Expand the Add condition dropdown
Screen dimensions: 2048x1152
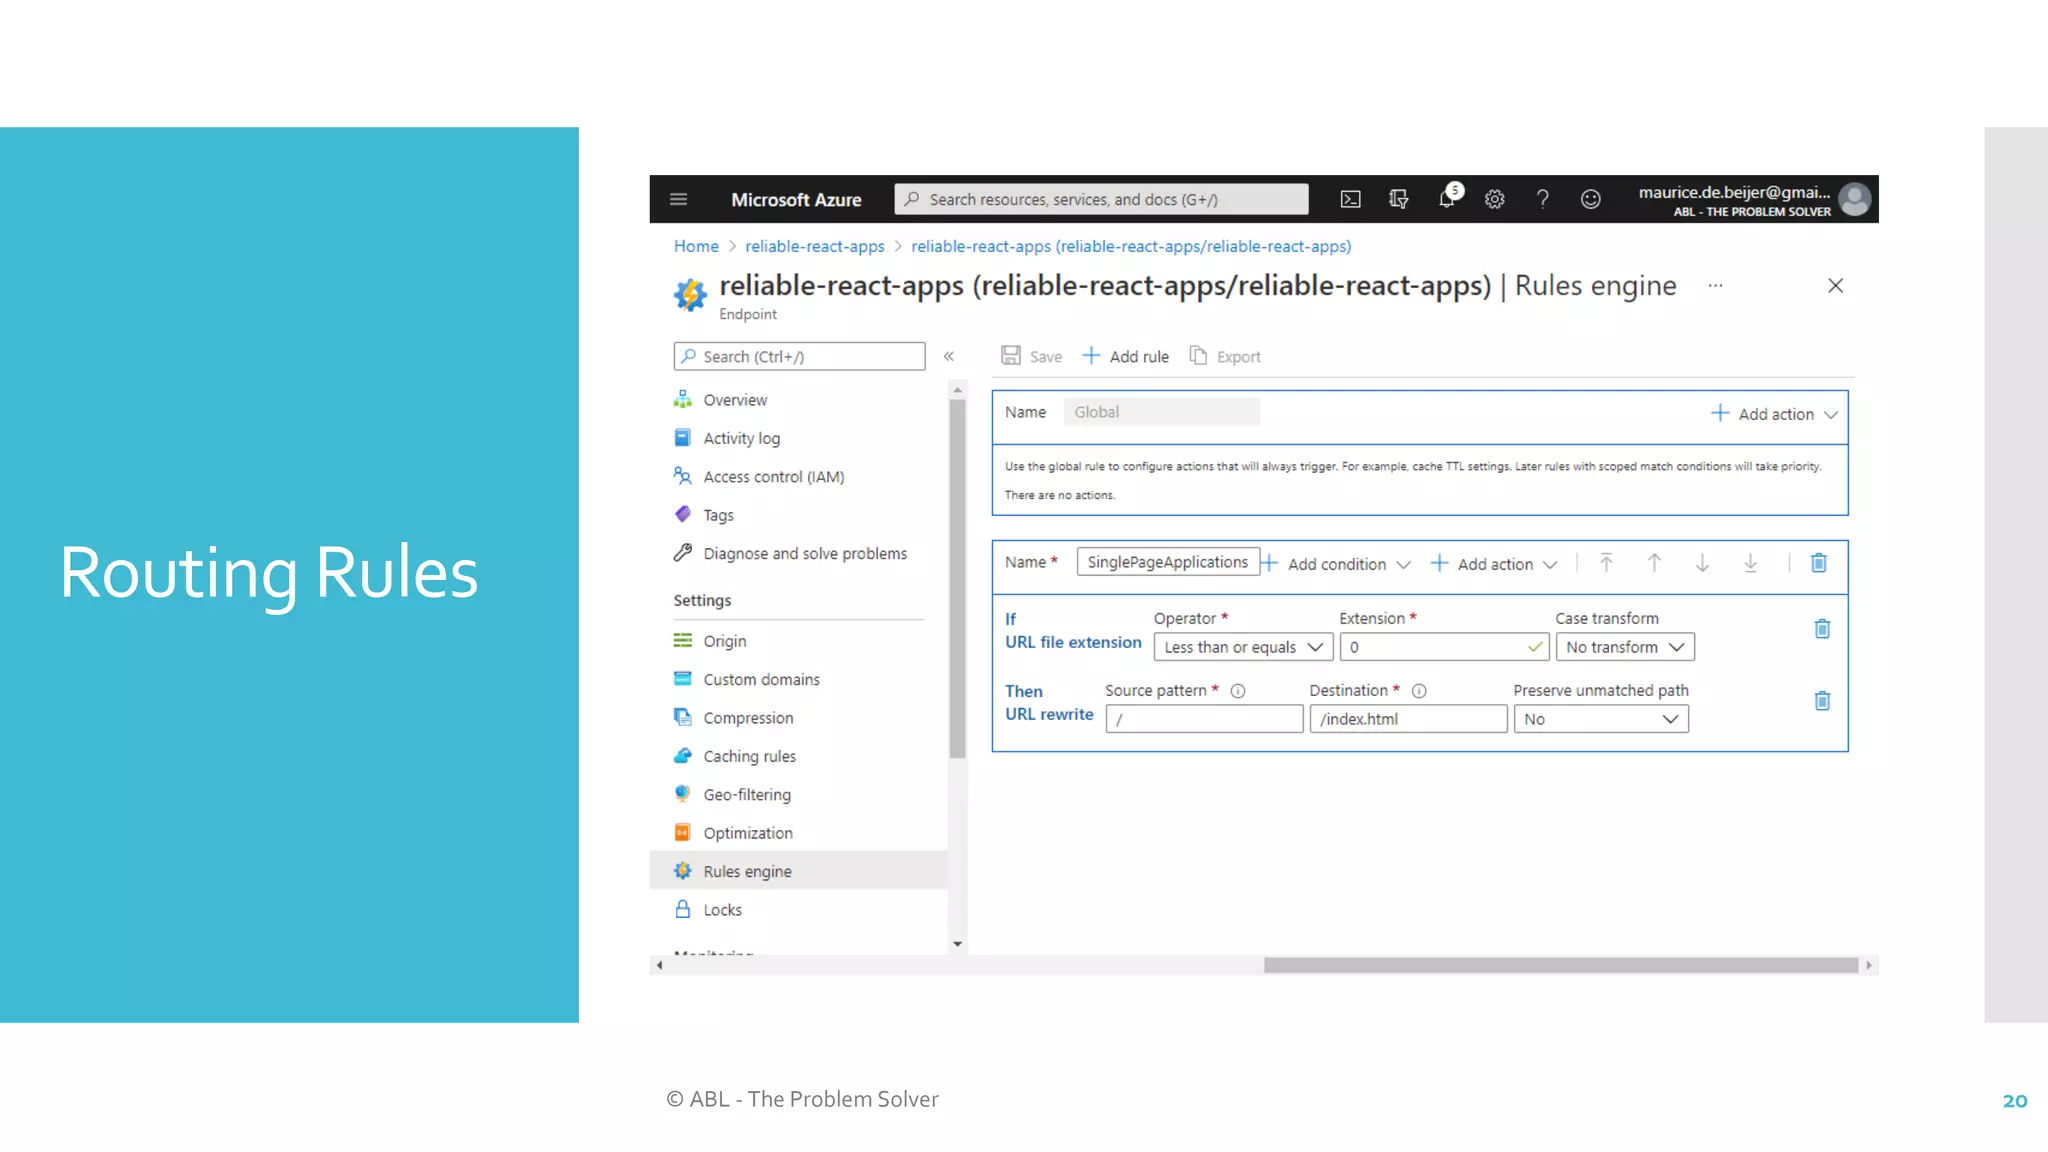click(x=1338, y=564)
